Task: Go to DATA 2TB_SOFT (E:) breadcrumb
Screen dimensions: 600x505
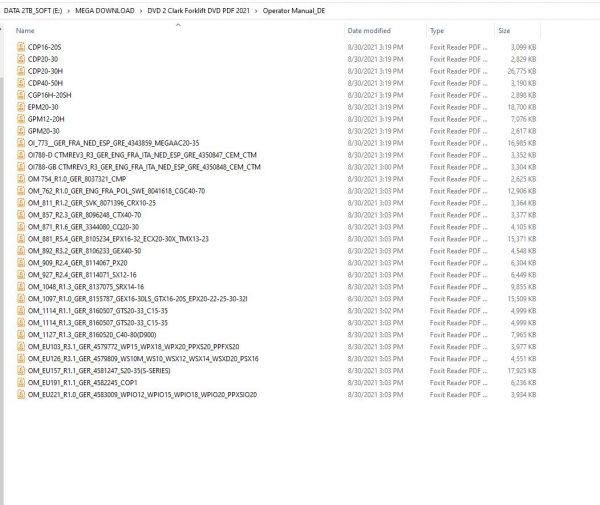Action: click(33, 11)
